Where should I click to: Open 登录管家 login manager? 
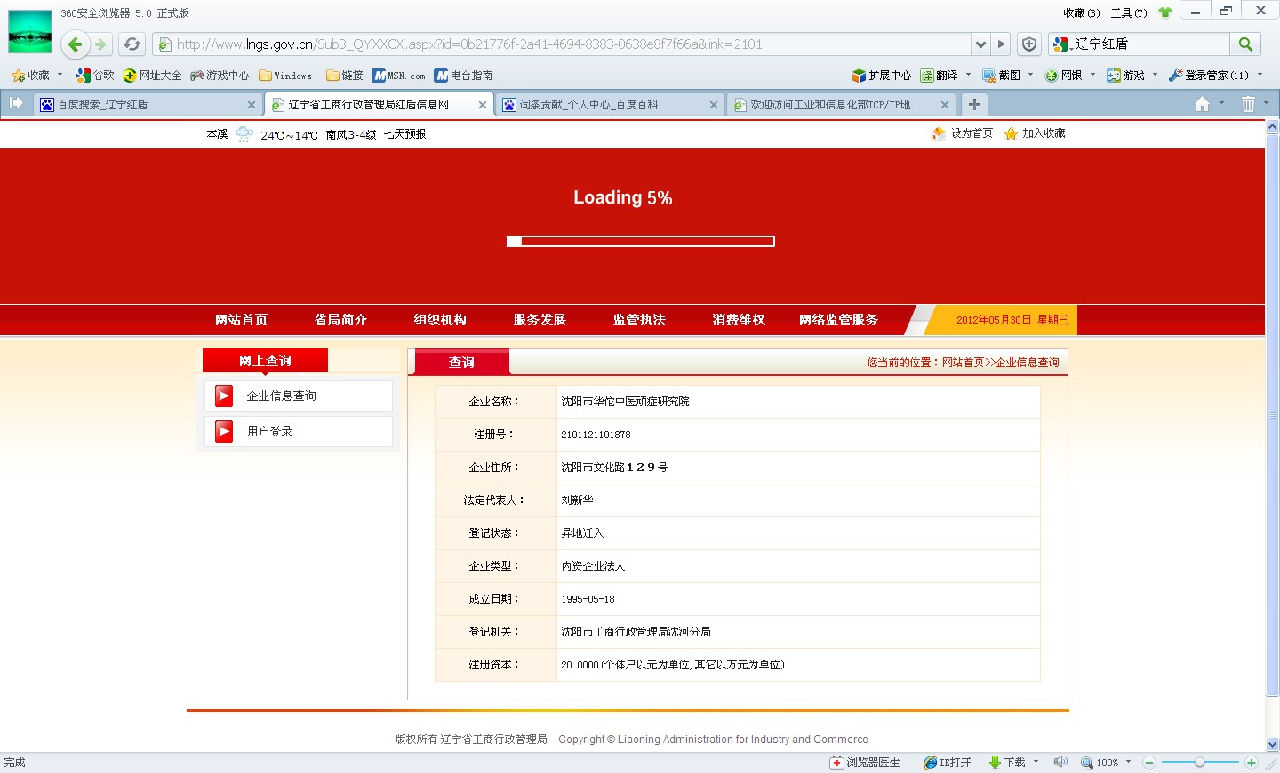pyautogui.click(x=1209, y=75)
